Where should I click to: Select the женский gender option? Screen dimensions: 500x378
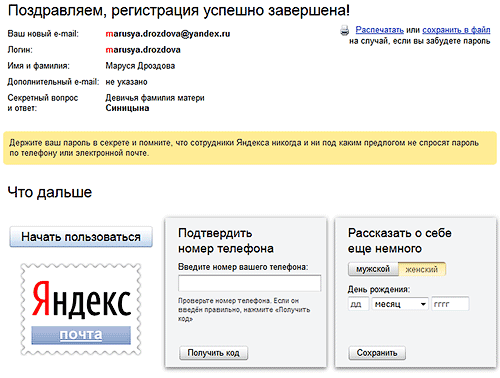tap(422, 269)
